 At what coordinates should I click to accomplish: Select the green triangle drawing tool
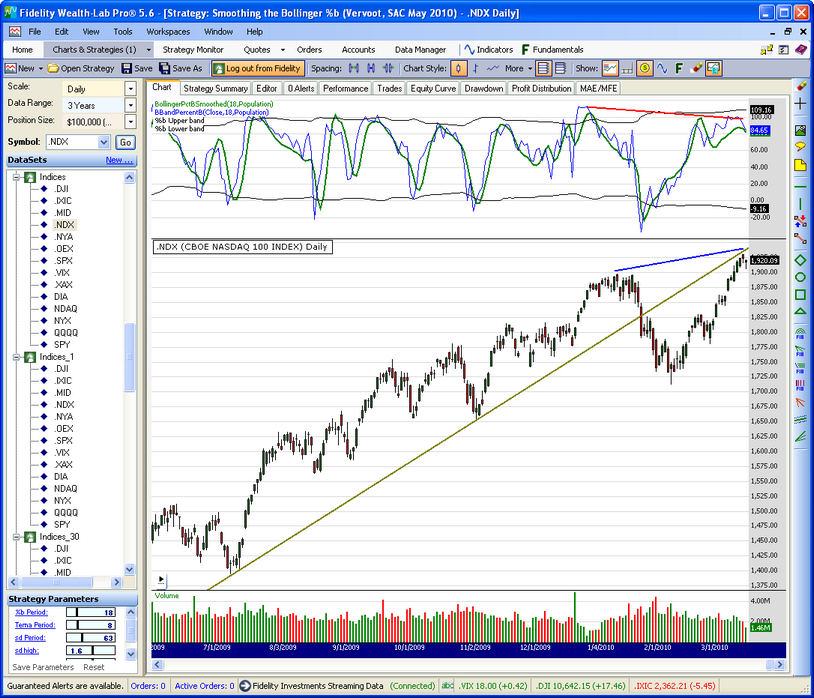point(800,312)
